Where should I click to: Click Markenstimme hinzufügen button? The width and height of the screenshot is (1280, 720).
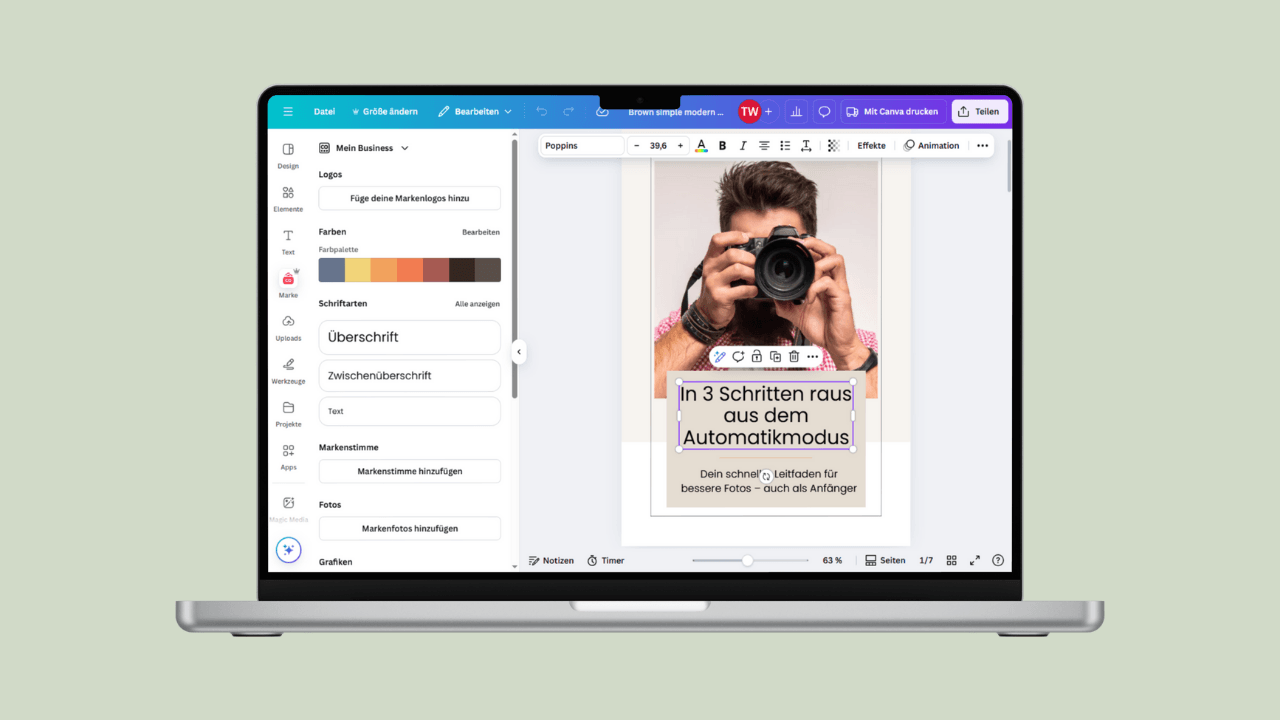409,471
